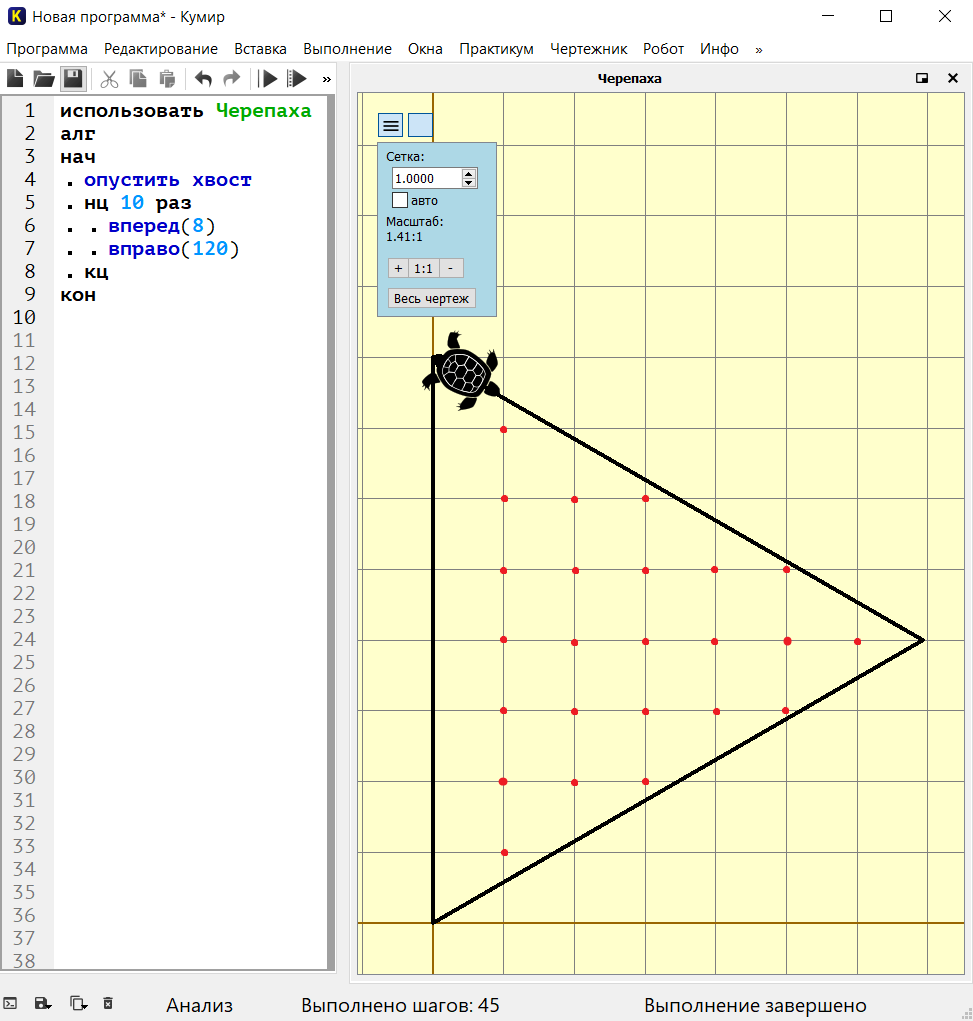This screenshot has width=973, height=1021.
Task: Close the Кумир window
Action: click(945, 16)
